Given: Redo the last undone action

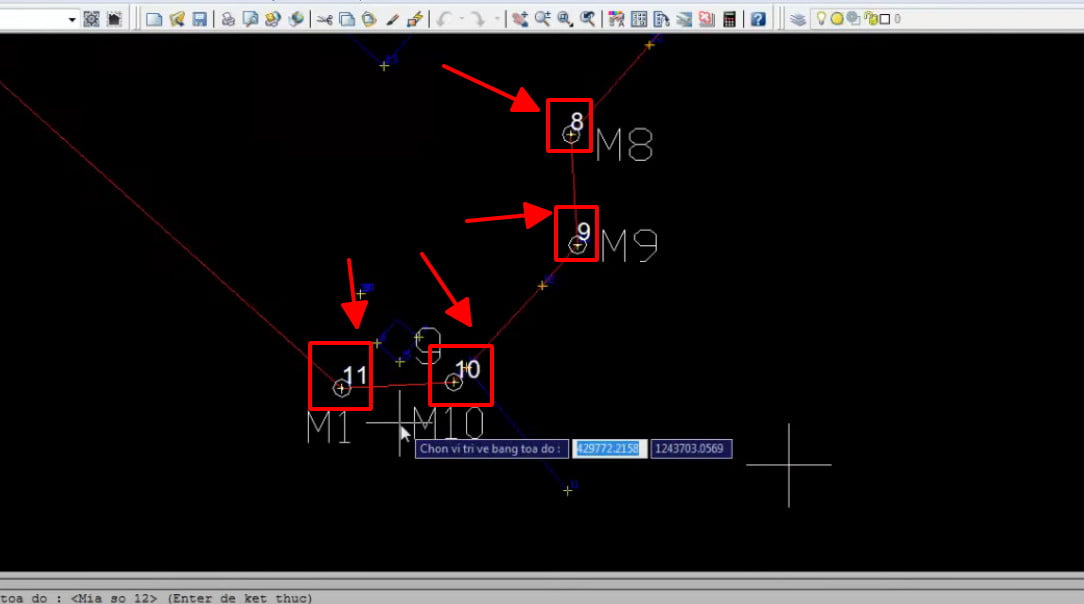Looking at the screenshot, I should click(x=478, y=19).
